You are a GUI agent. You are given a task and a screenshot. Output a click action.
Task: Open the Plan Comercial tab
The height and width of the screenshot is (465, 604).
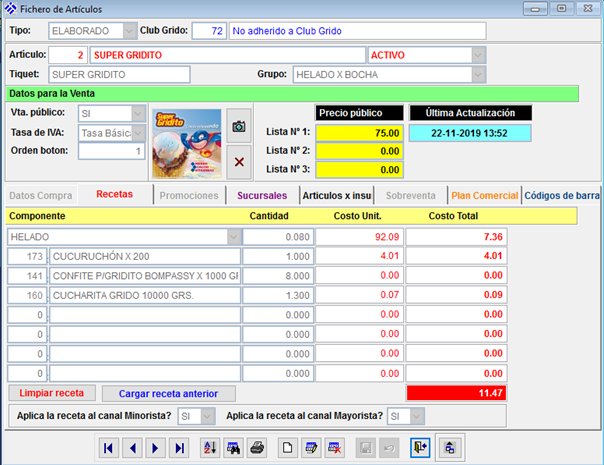(x=484, y=195)
